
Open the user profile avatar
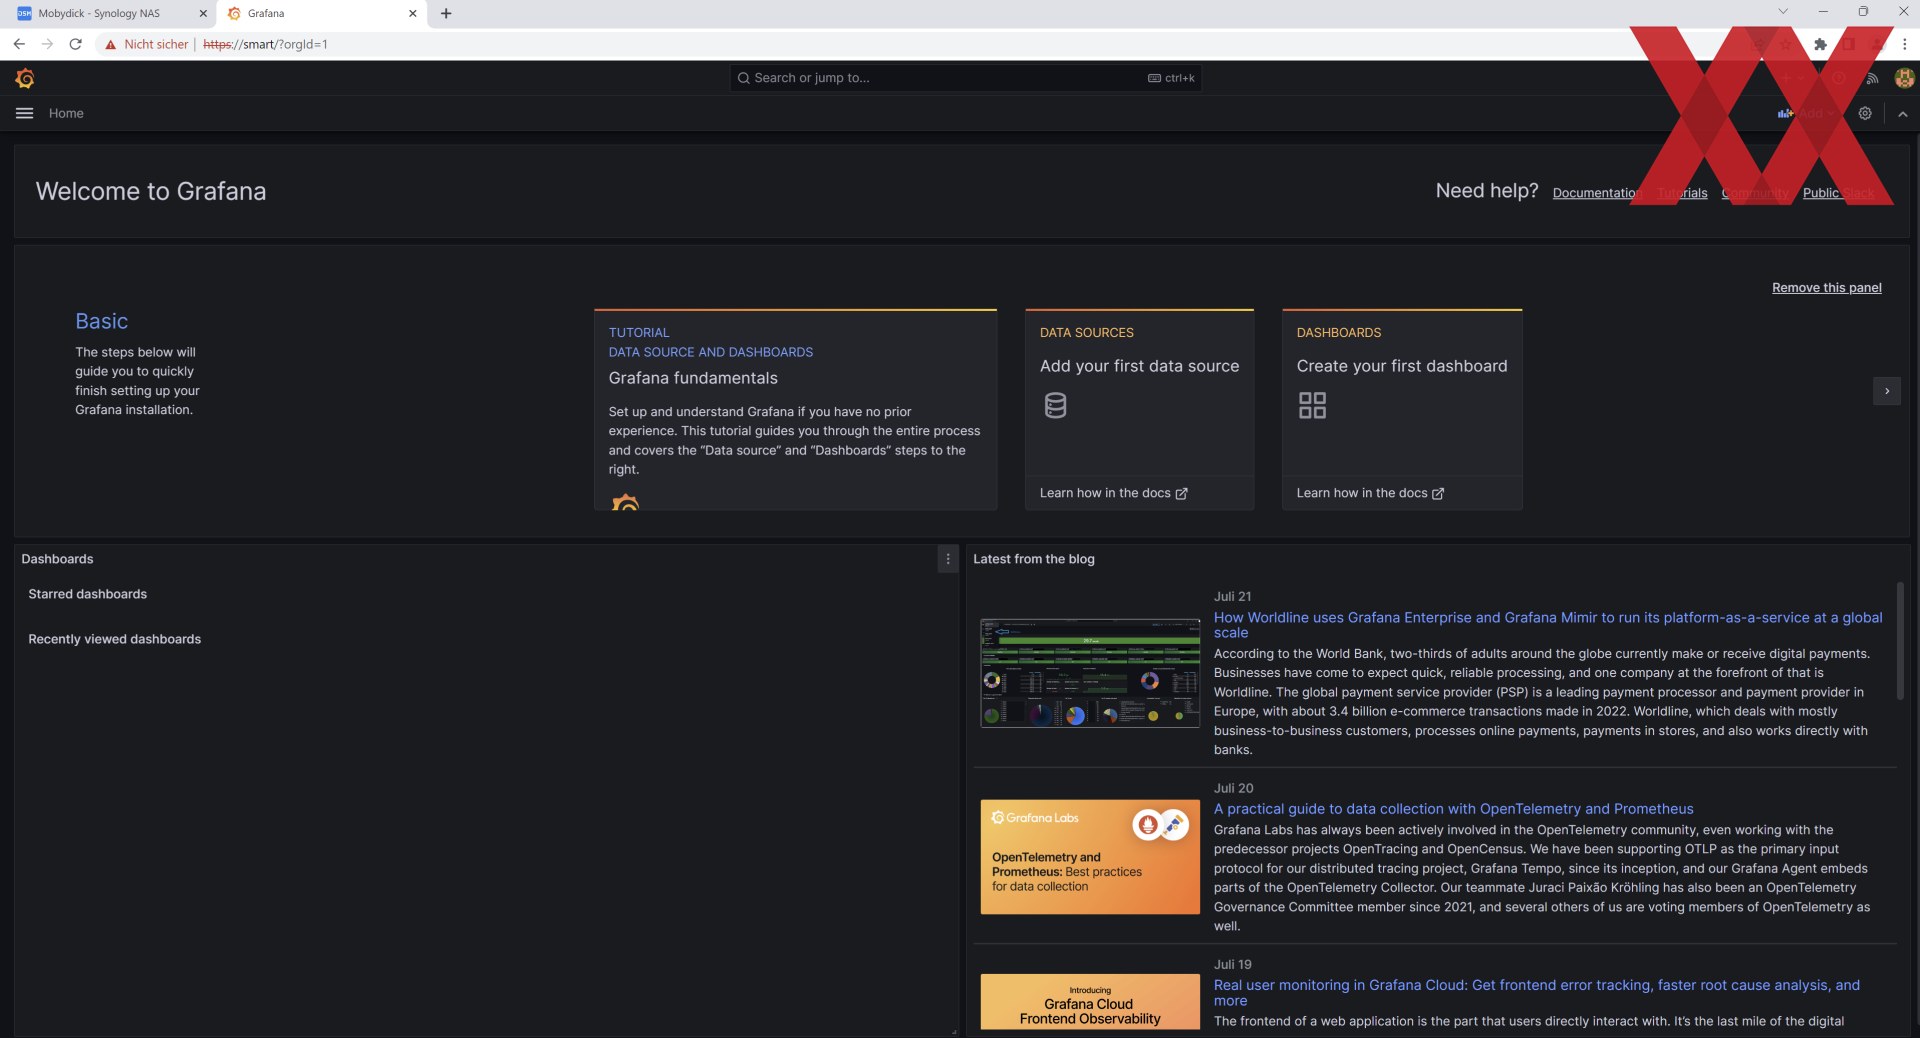[x=1904, y=78]
